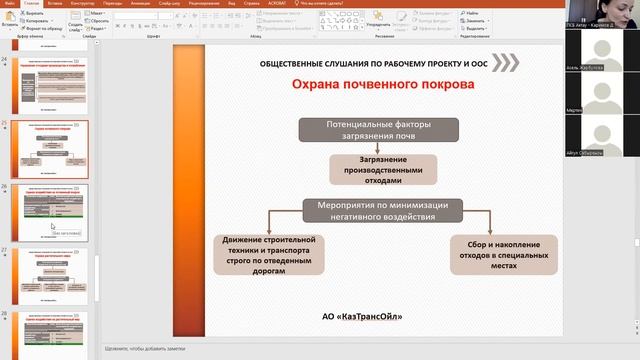Expand the shapes gallery more arrow
The width and height of the screenshot is (640, 360).
pos(362,28)
